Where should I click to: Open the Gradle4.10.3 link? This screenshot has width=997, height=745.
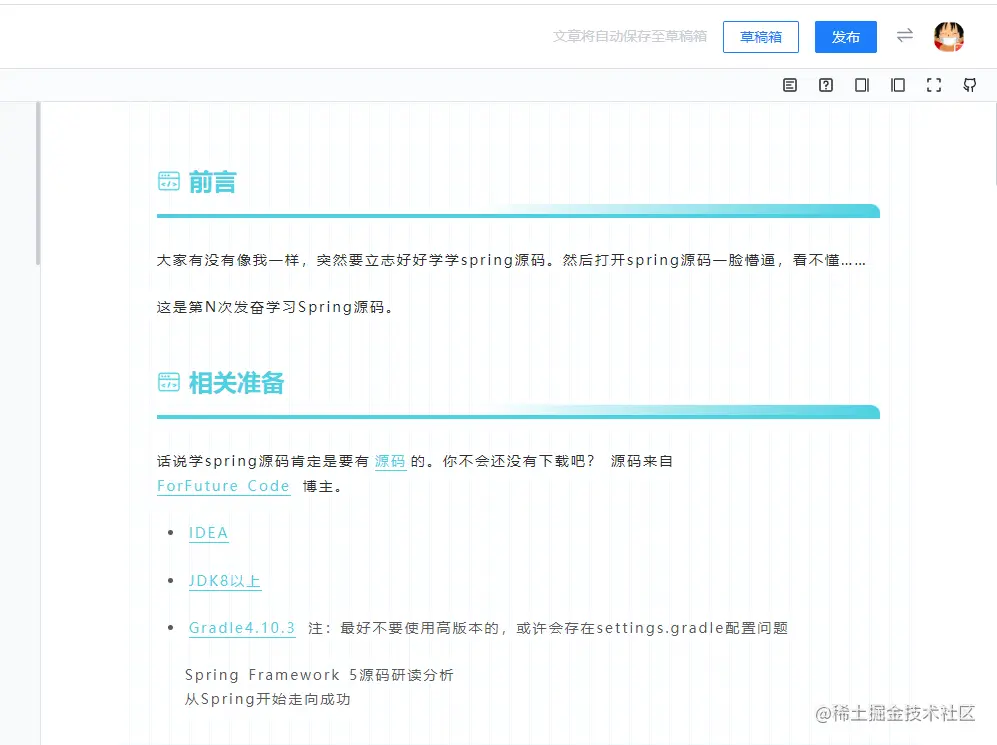pyautogui.click(x=242, y=628)
